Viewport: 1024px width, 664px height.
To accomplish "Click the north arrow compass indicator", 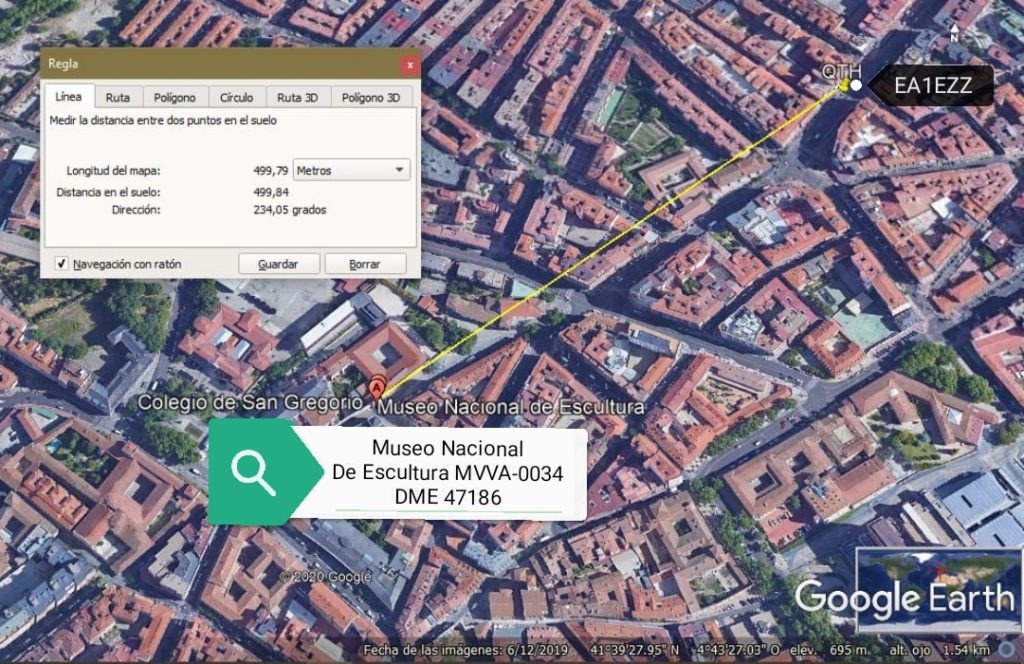I will pyautogui.click(x=954, y=33).
